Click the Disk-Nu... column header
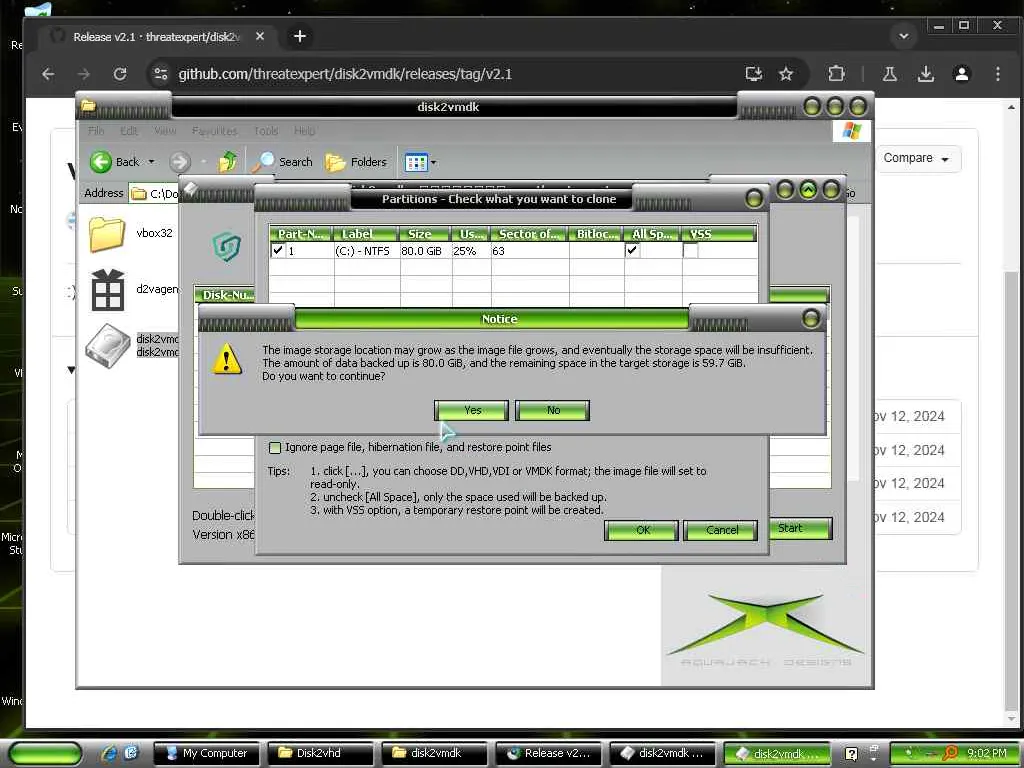 pos(227,295)
